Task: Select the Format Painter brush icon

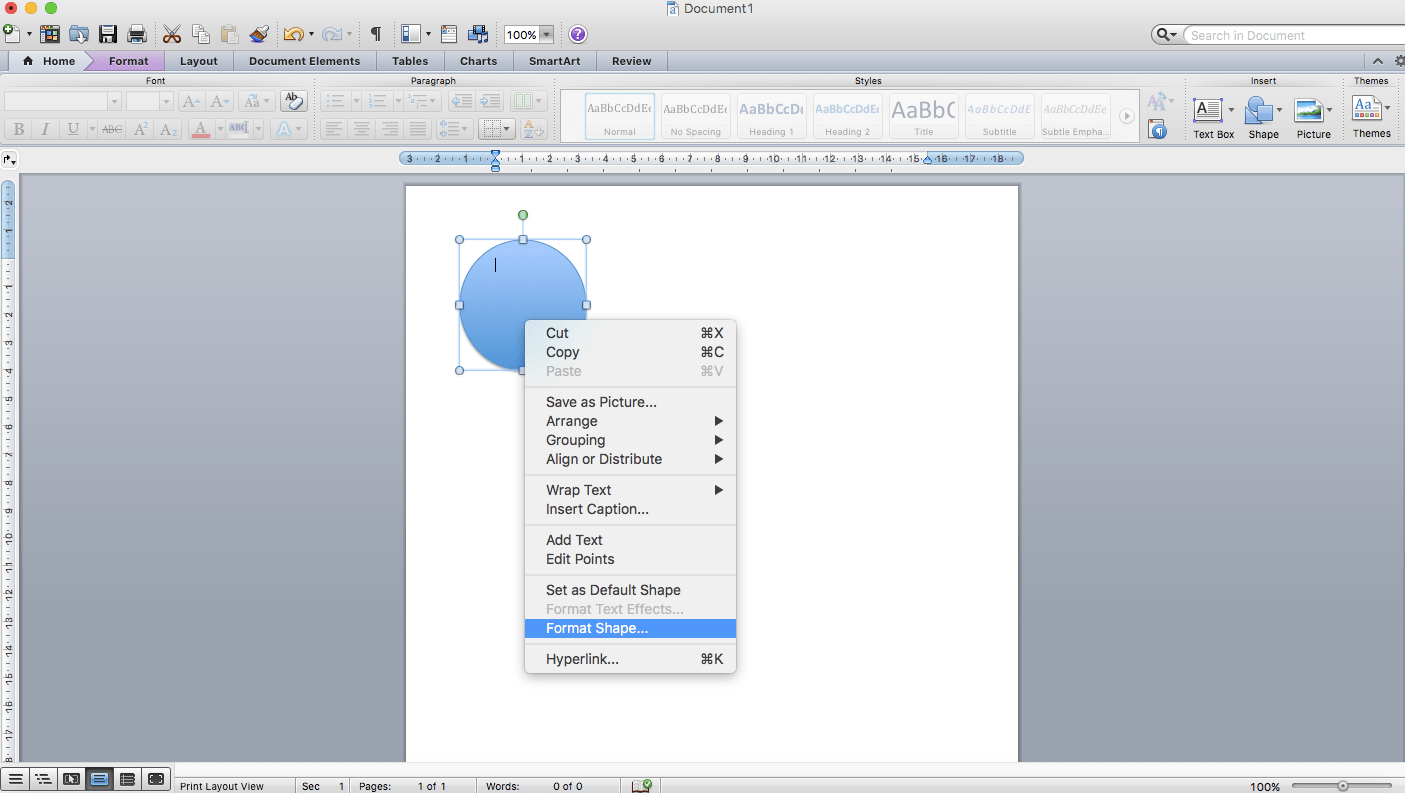Action: [x=259, y=34]
